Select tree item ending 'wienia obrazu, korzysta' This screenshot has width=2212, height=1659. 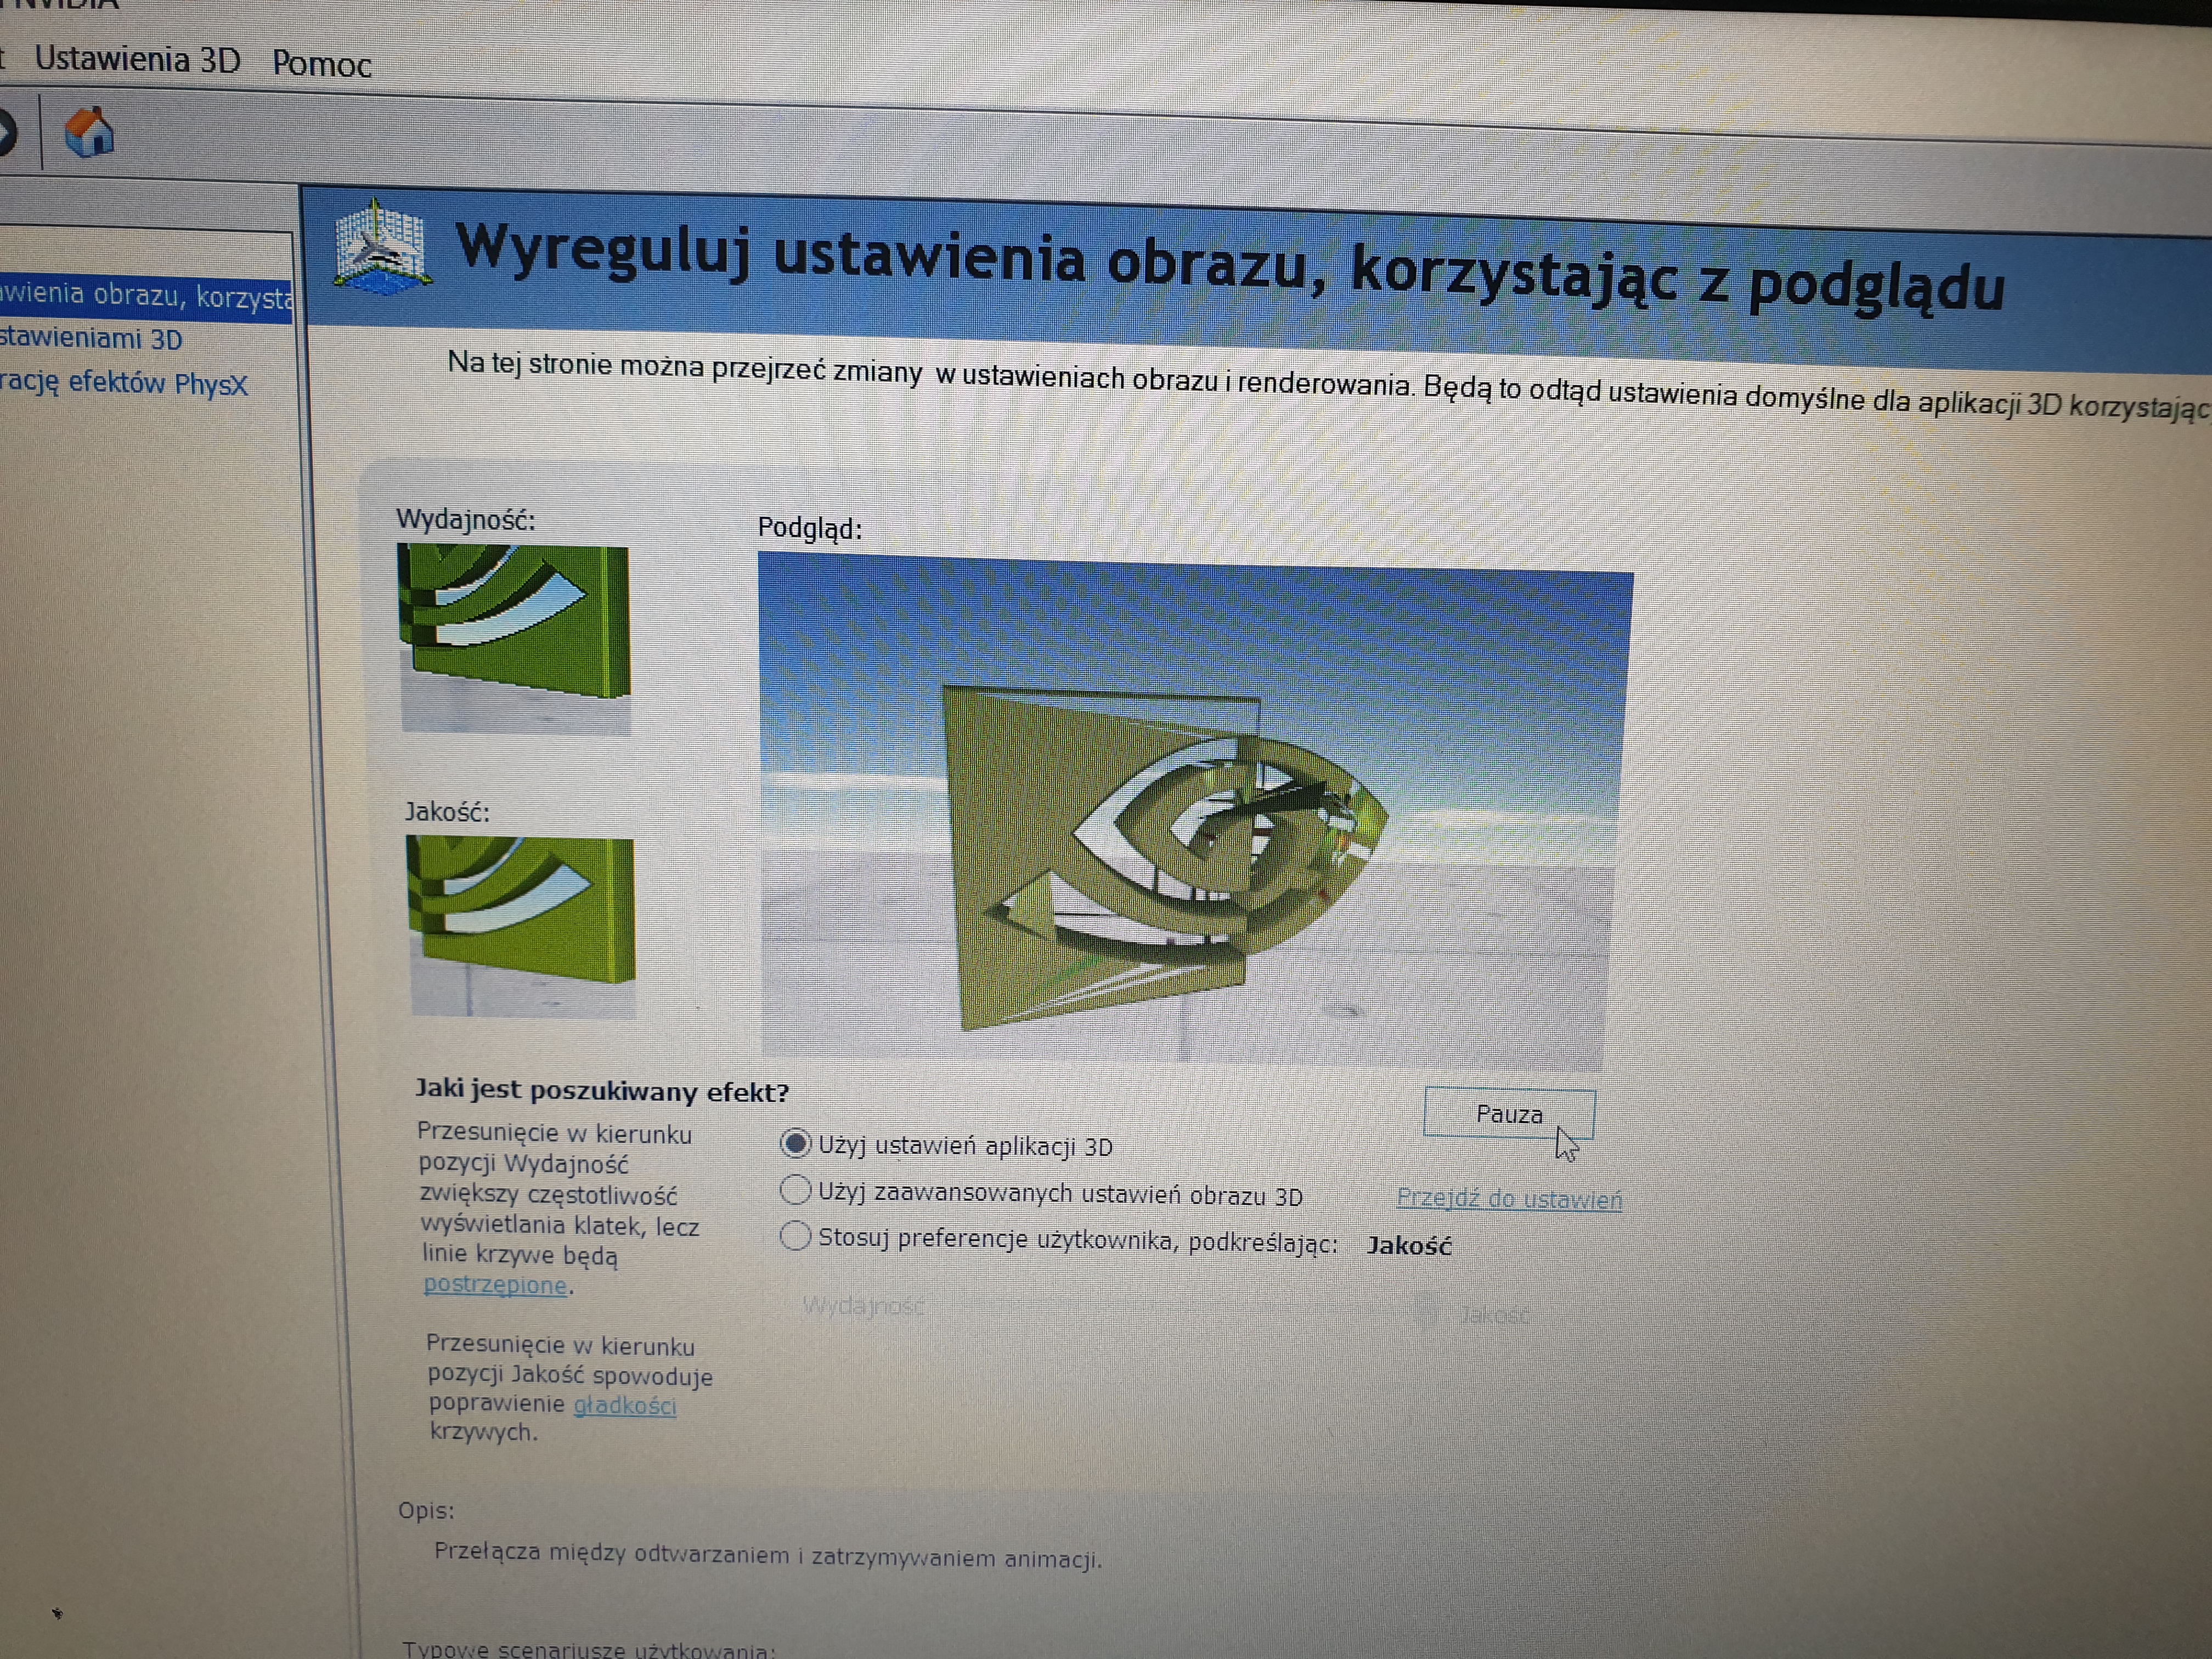click(146, 296)
